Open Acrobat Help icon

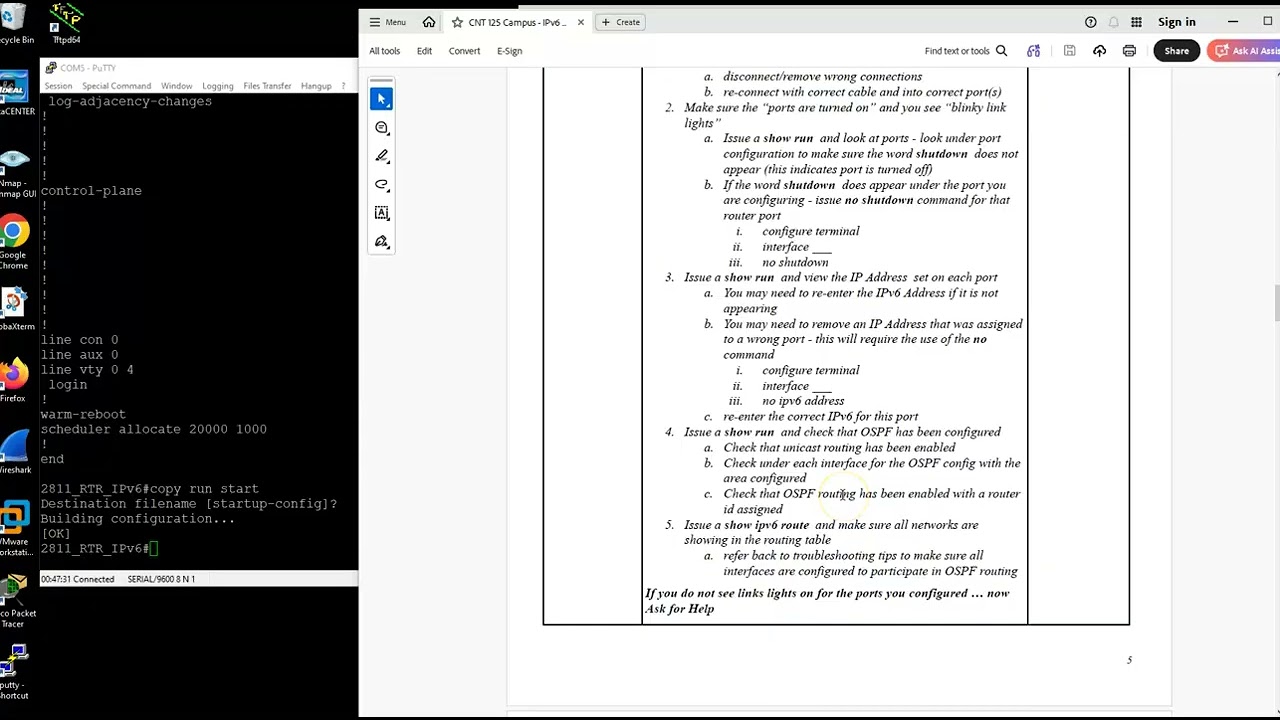[x=1091, y=22]
